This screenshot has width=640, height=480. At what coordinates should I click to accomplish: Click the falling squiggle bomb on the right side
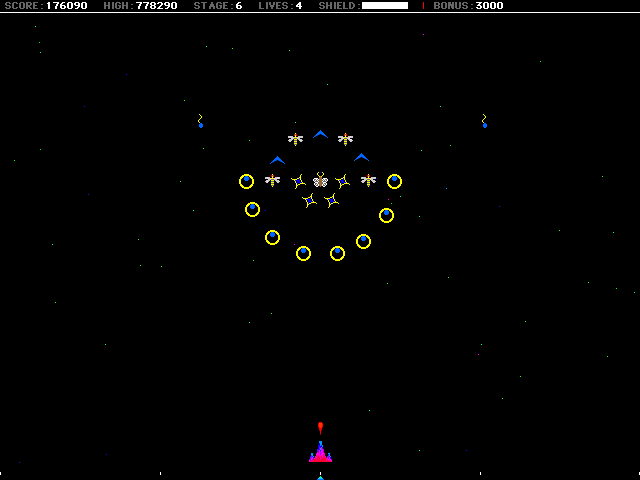coord(484,121)
